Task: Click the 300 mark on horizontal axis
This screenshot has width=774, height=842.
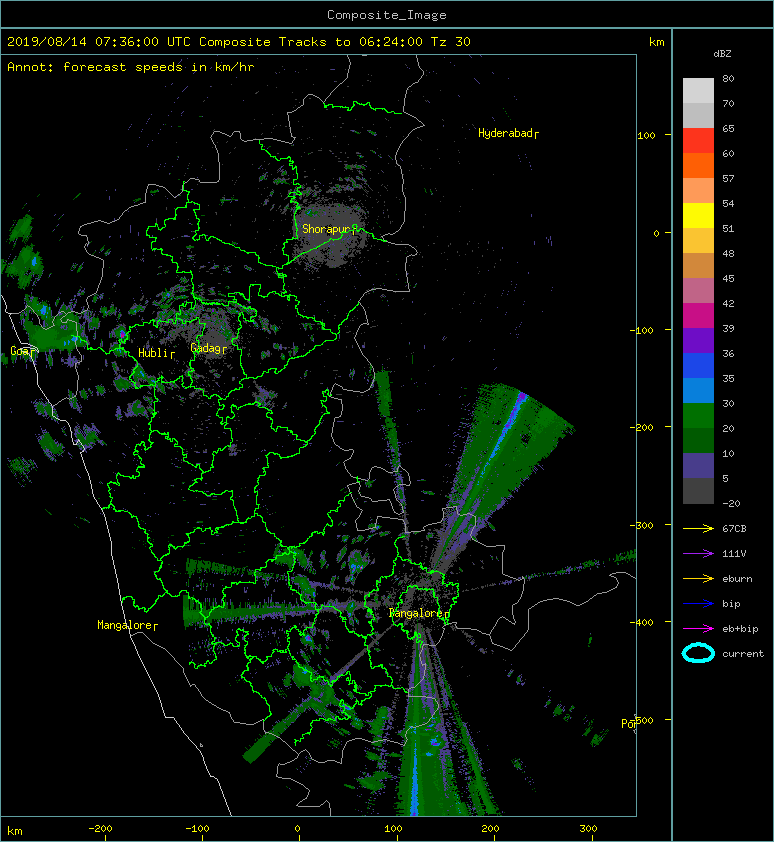Action: coord(588,829)
